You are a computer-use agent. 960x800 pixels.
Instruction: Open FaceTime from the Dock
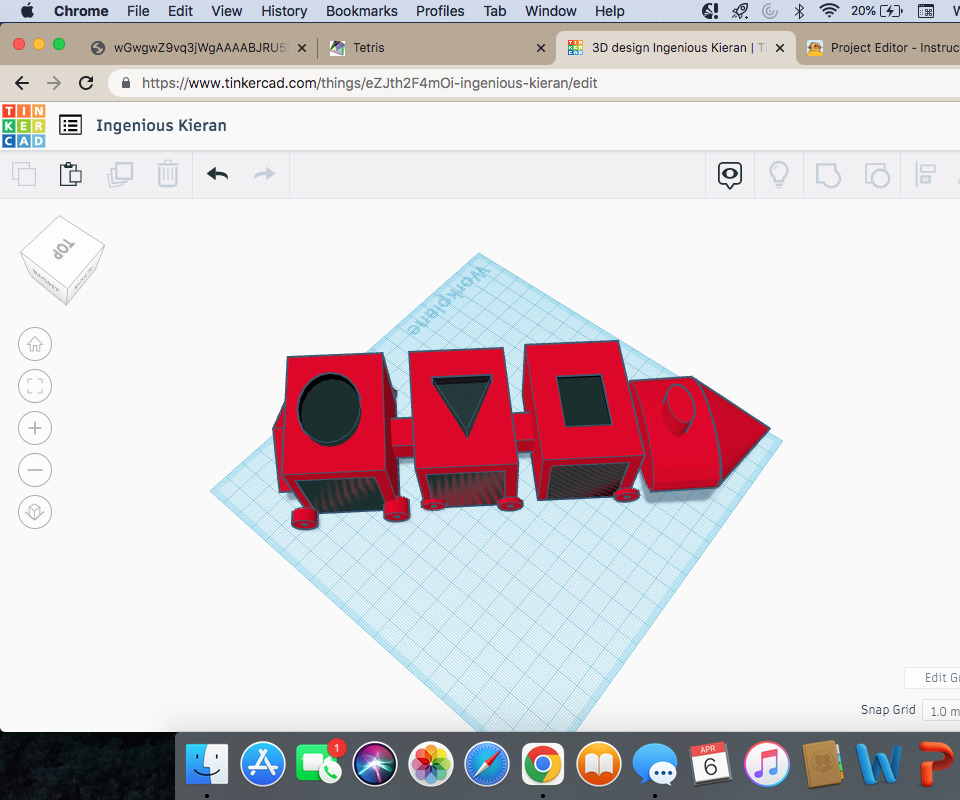click(x=318, y=764)
